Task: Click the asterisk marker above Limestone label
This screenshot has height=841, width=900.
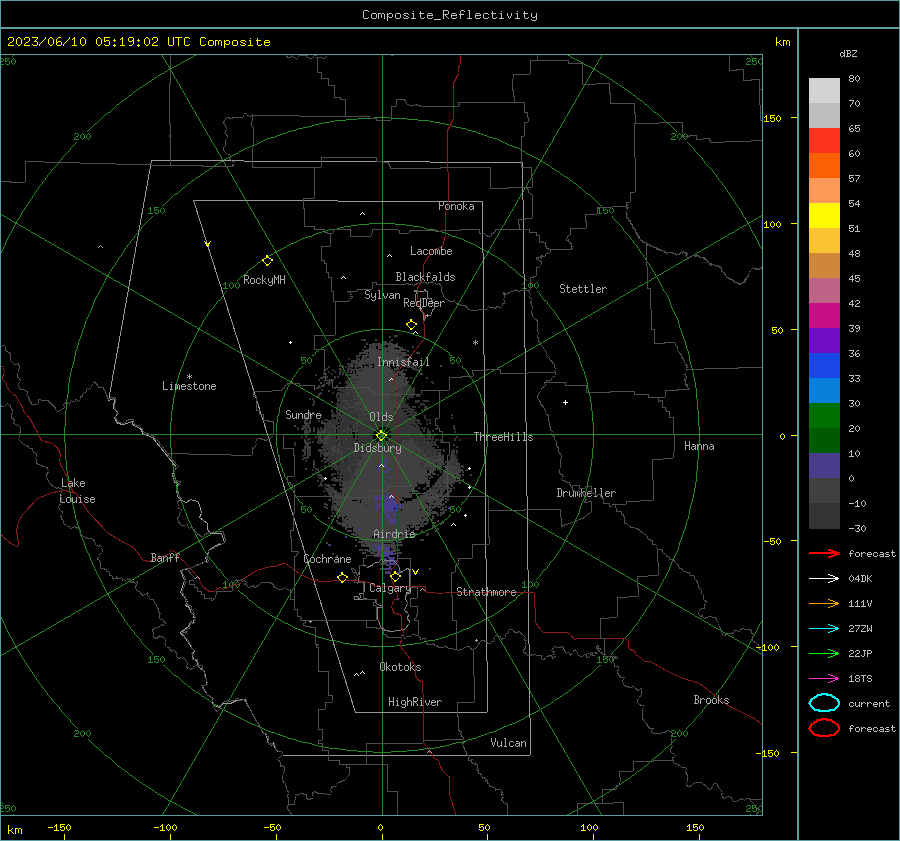Action: [x=189, y=377]
